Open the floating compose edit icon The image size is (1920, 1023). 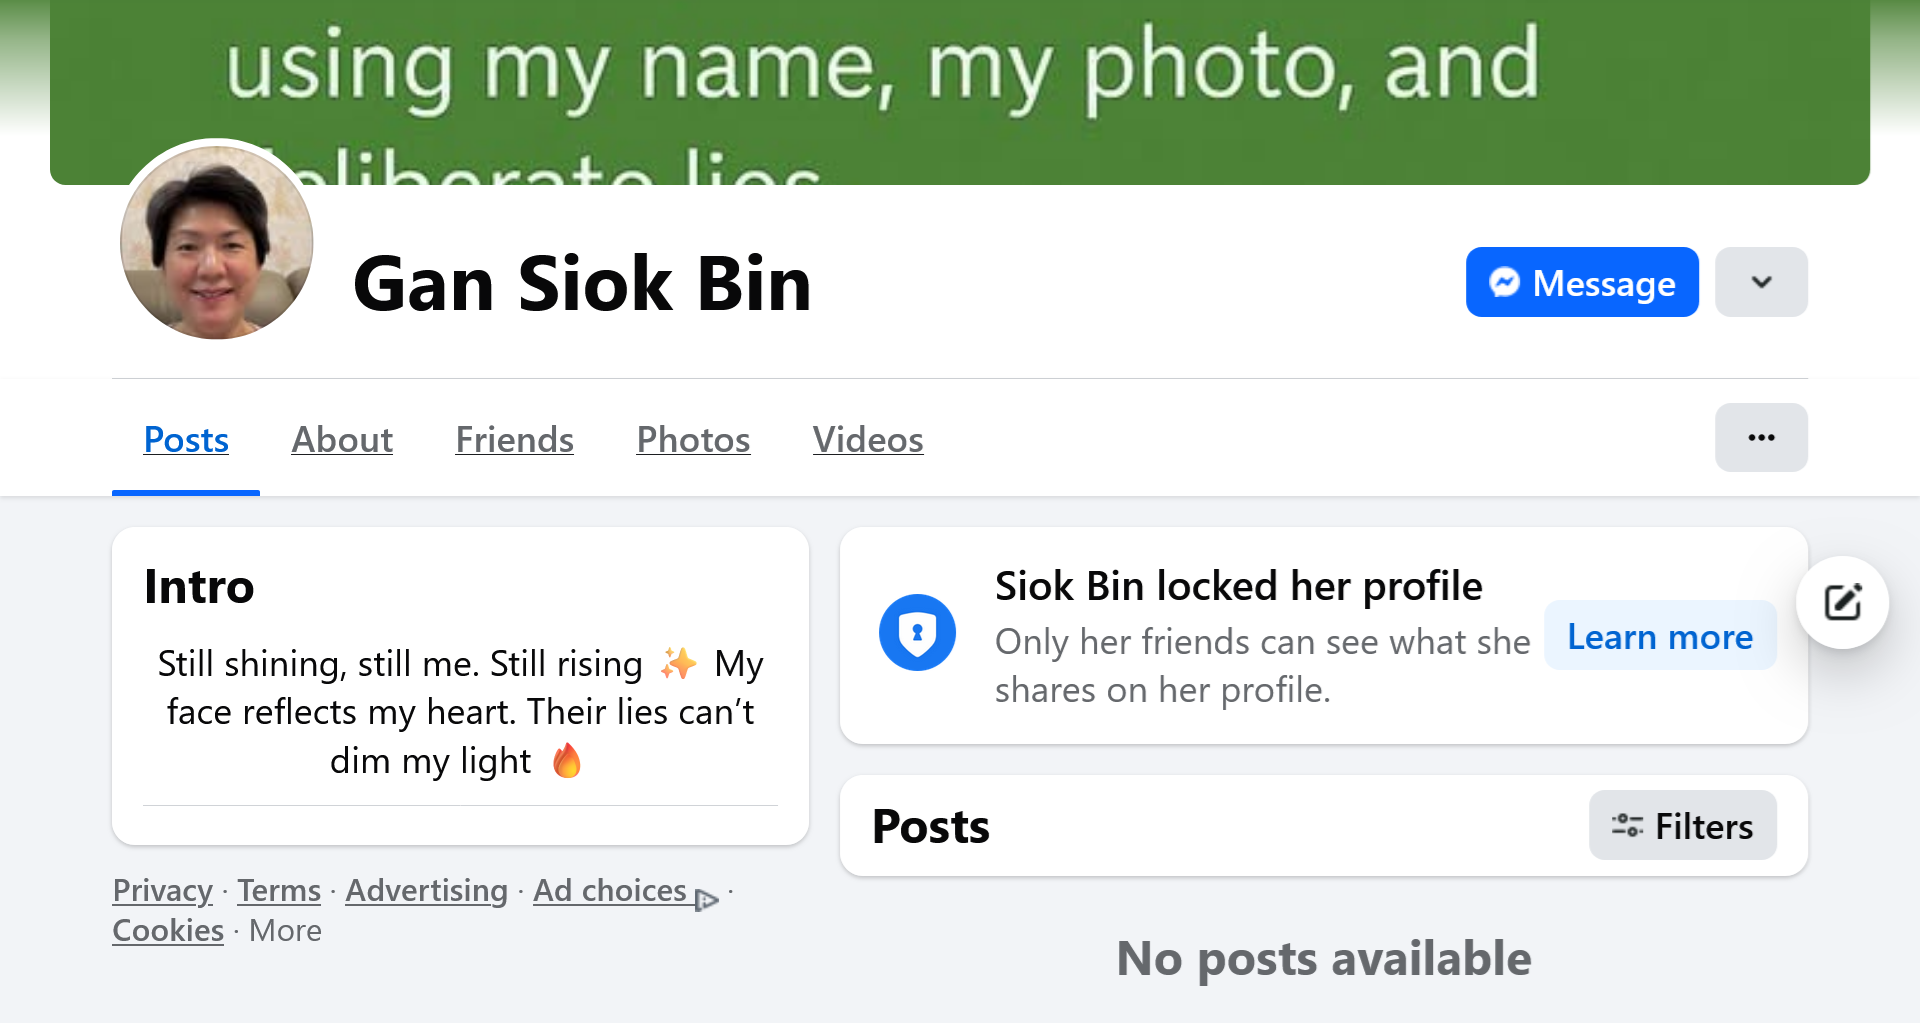point(1842,602)
